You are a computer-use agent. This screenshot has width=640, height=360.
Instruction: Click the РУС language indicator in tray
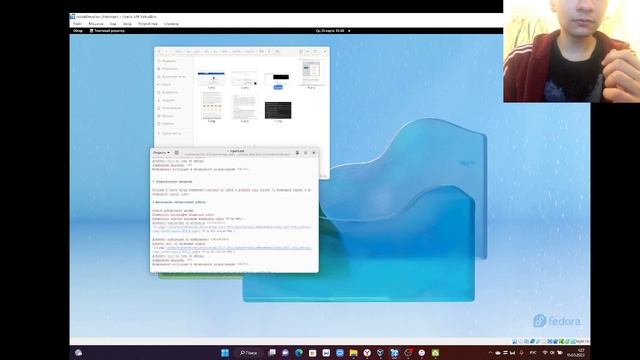[x=533, y=353]
